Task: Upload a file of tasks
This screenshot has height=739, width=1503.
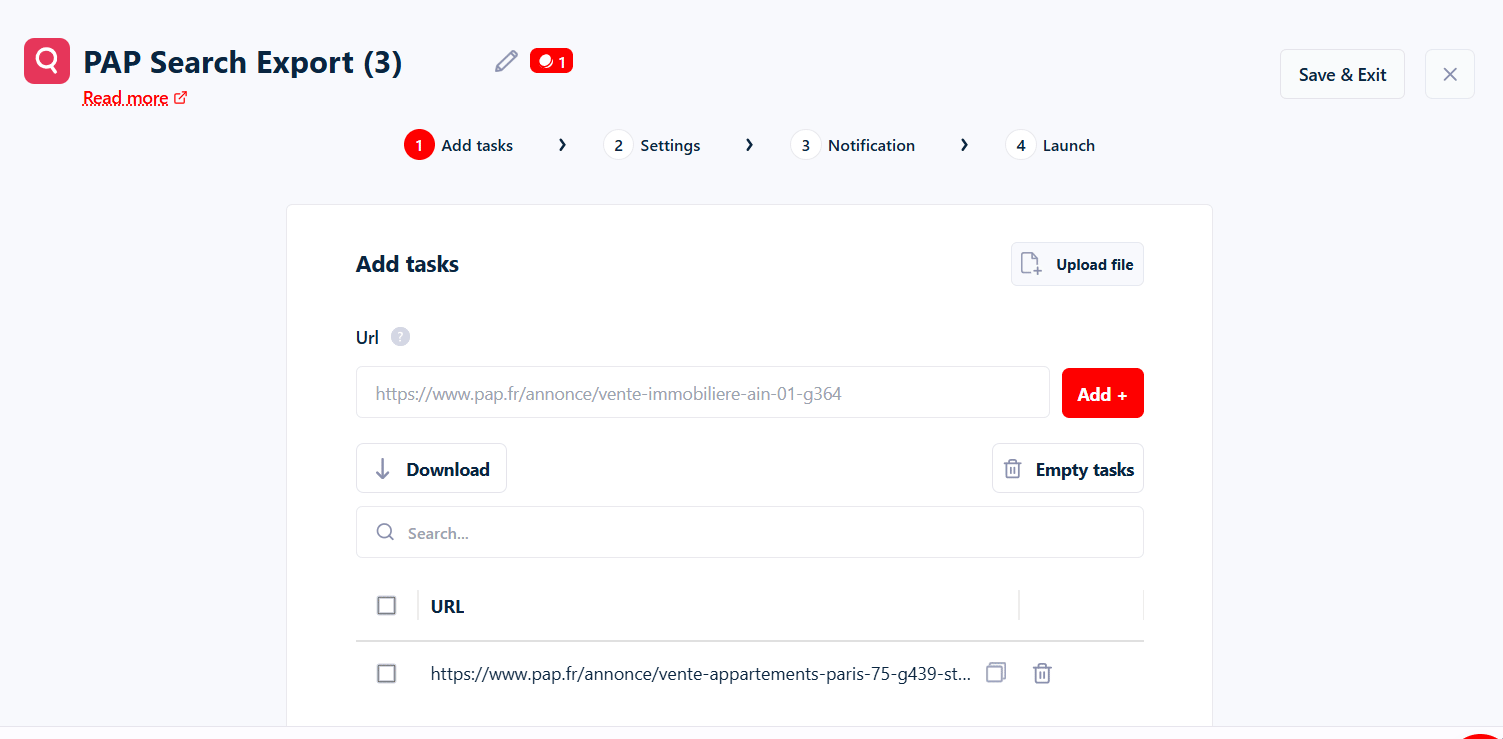Action: [x=1077, y=264]
